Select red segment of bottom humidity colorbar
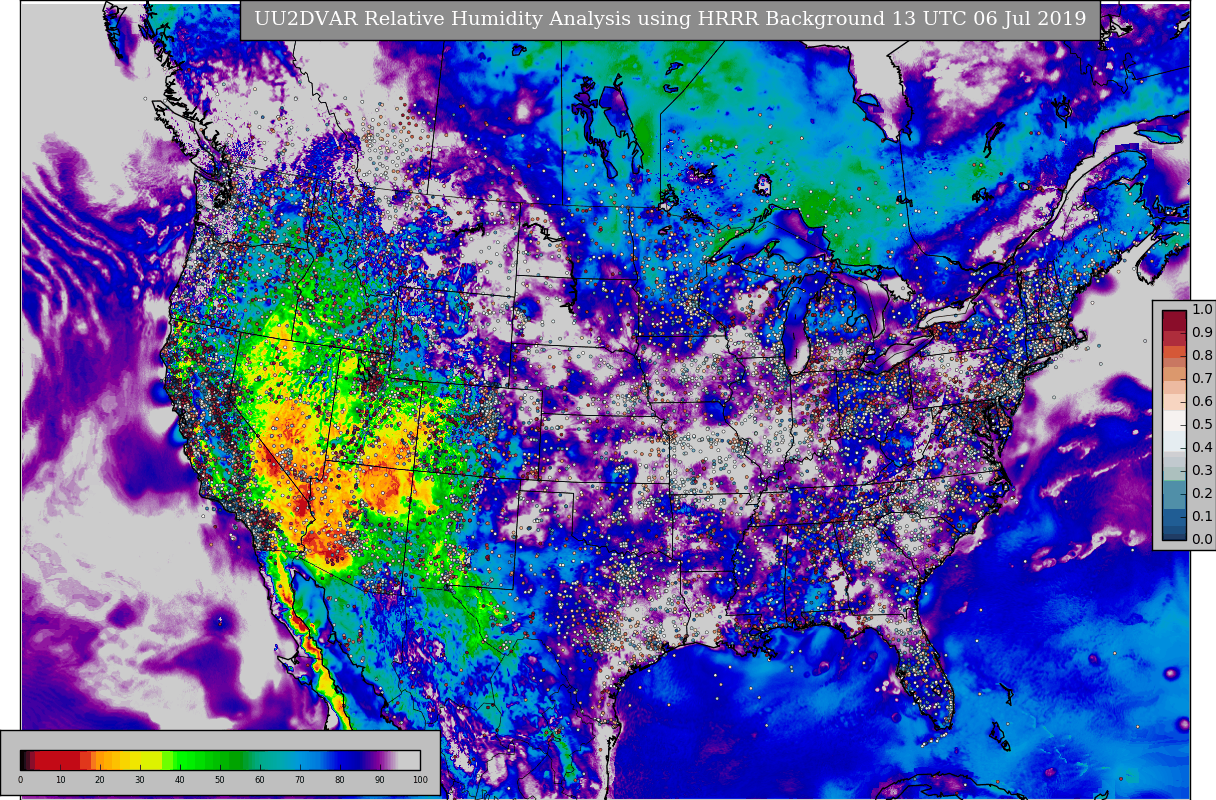This screenshot has width=1216, height=800. click(58, 760)
